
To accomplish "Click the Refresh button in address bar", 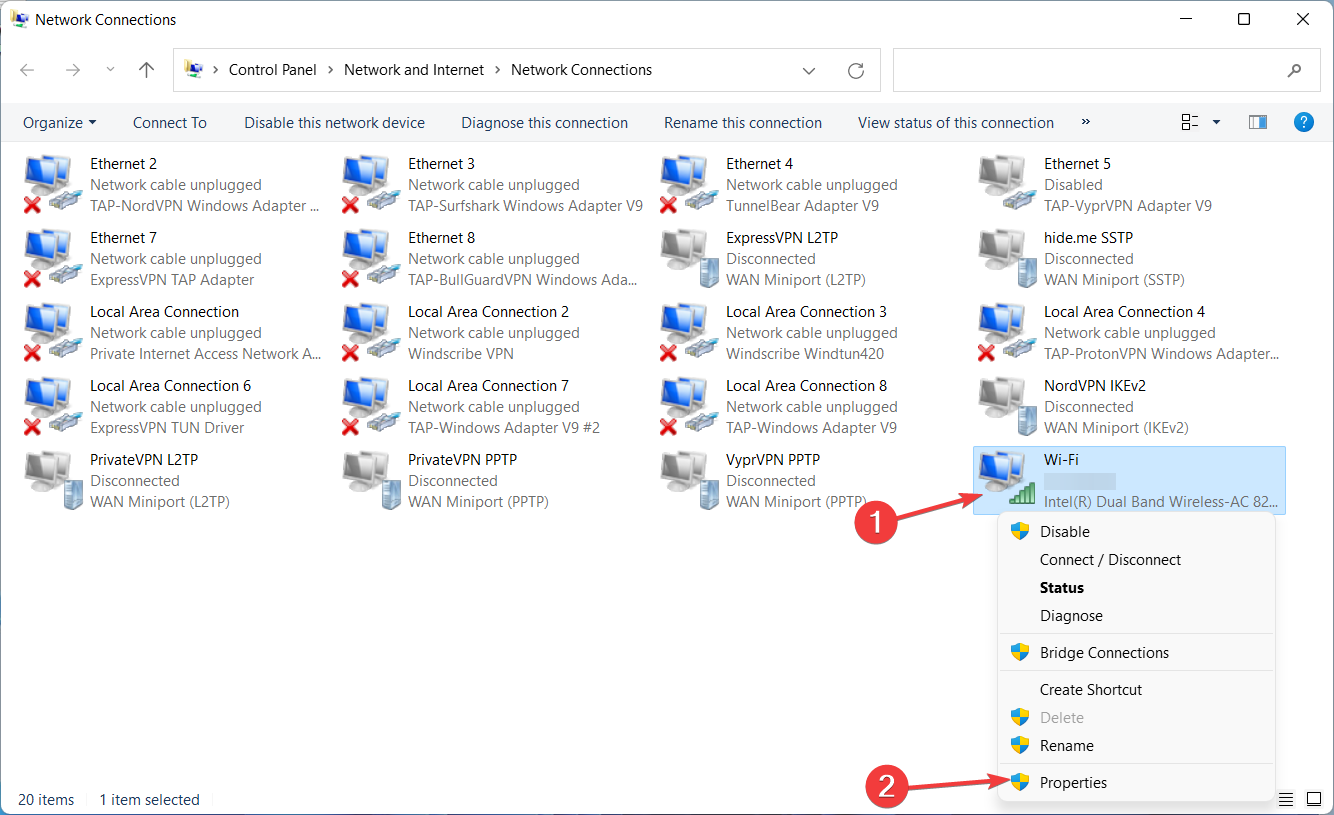I will 855,70.
